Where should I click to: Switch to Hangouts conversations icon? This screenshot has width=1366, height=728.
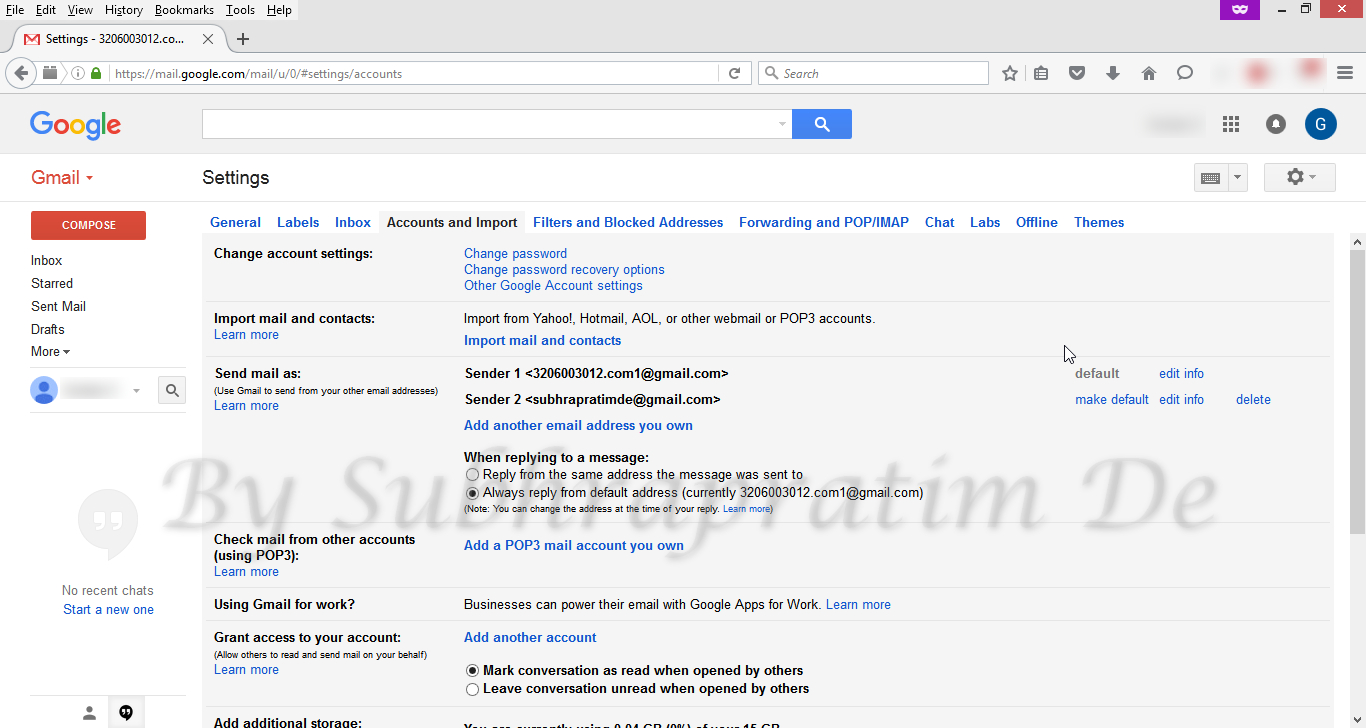click(126, 712)
